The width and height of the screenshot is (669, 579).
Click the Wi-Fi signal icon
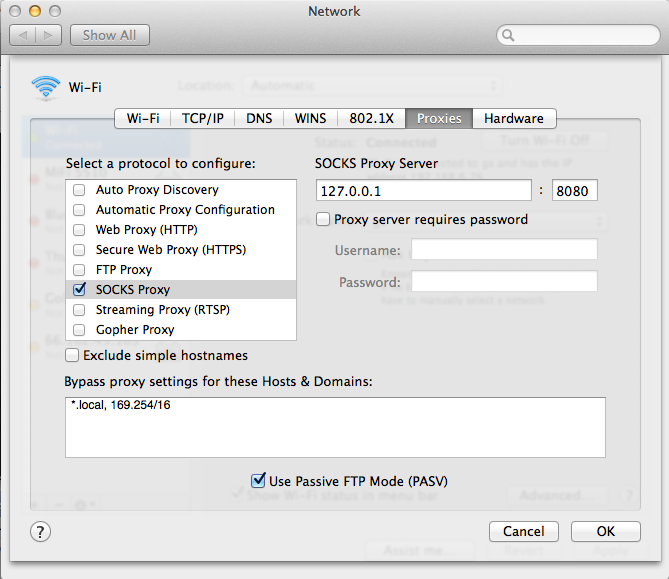pyautogui.click(x=45, y=87)
